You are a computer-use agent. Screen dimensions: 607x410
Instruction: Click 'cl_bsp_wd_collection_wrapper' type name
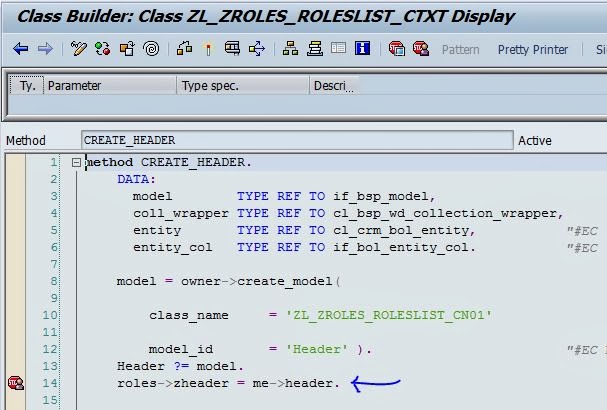444,213
